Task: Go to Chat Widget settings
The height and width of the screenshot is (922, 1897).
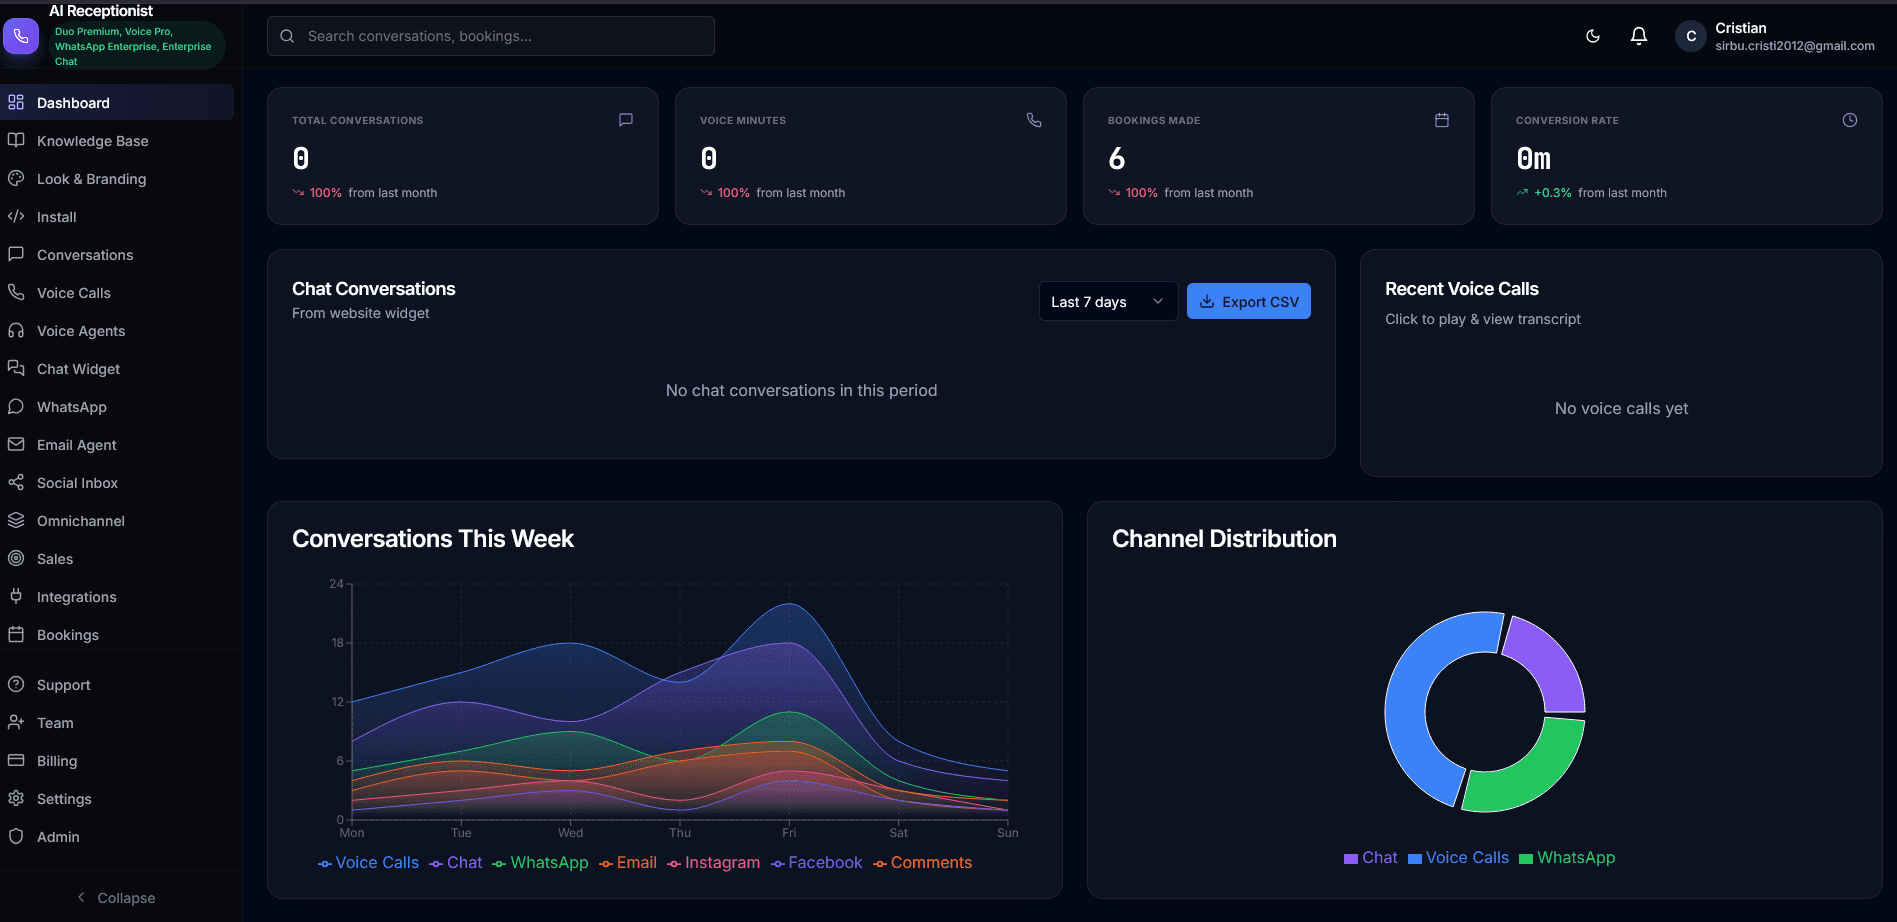Action: pyautogui.click(x=117, y=368)
